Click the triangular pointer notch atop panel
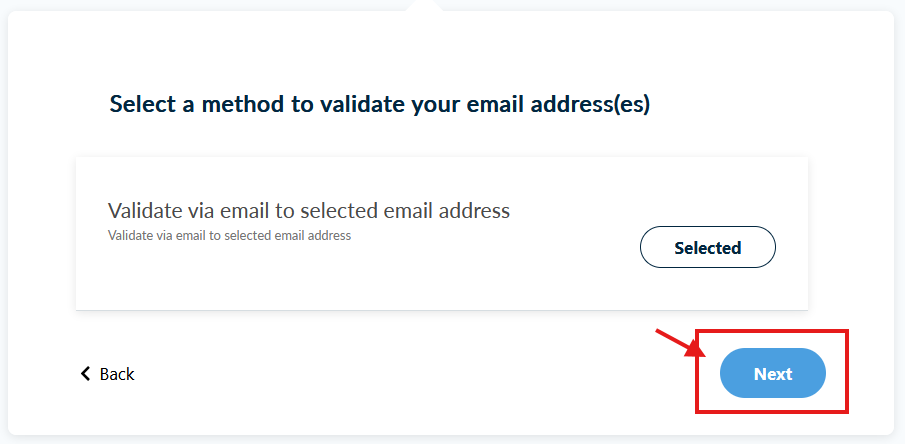Screen dimensions: 905x444 click(424, 5)
